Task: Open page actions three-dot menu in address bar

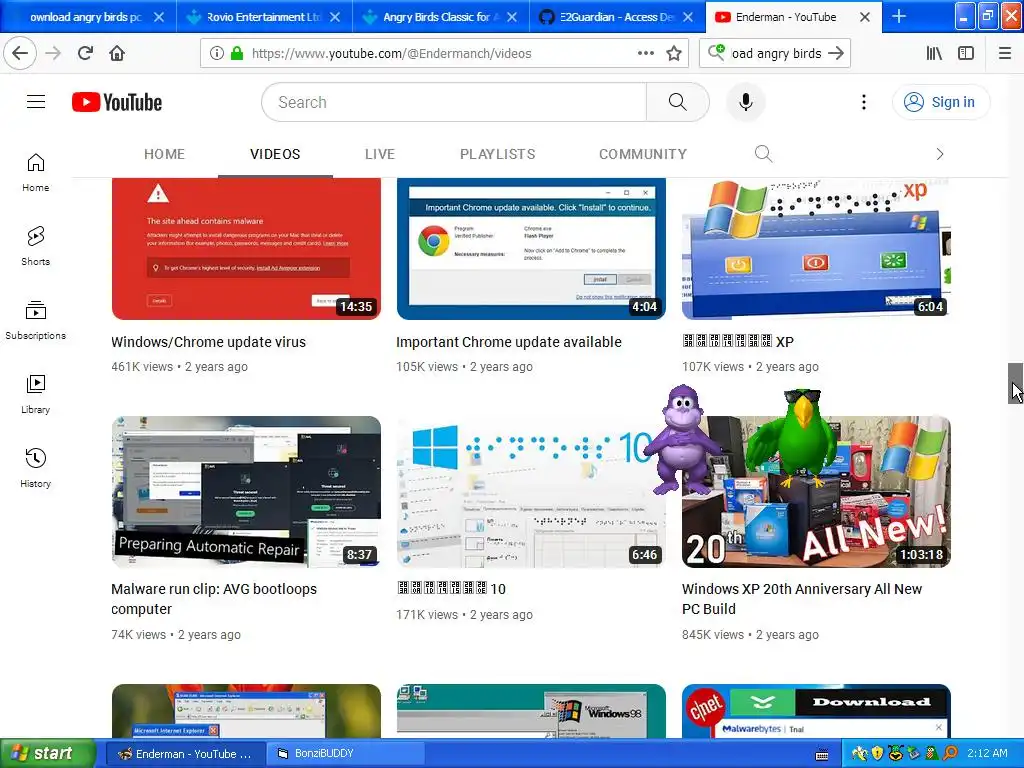Action: point(645,54)
